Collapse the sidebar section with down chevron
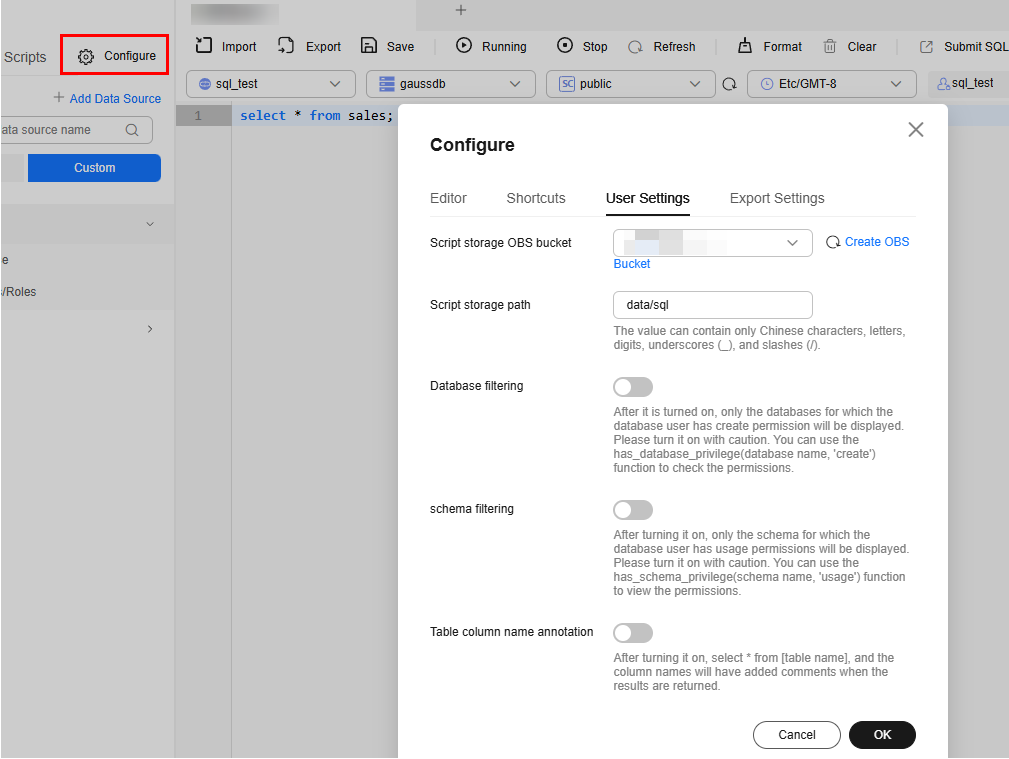This screenshot has height=759, width=1009. pyautogui.click(x=150, y=224)
